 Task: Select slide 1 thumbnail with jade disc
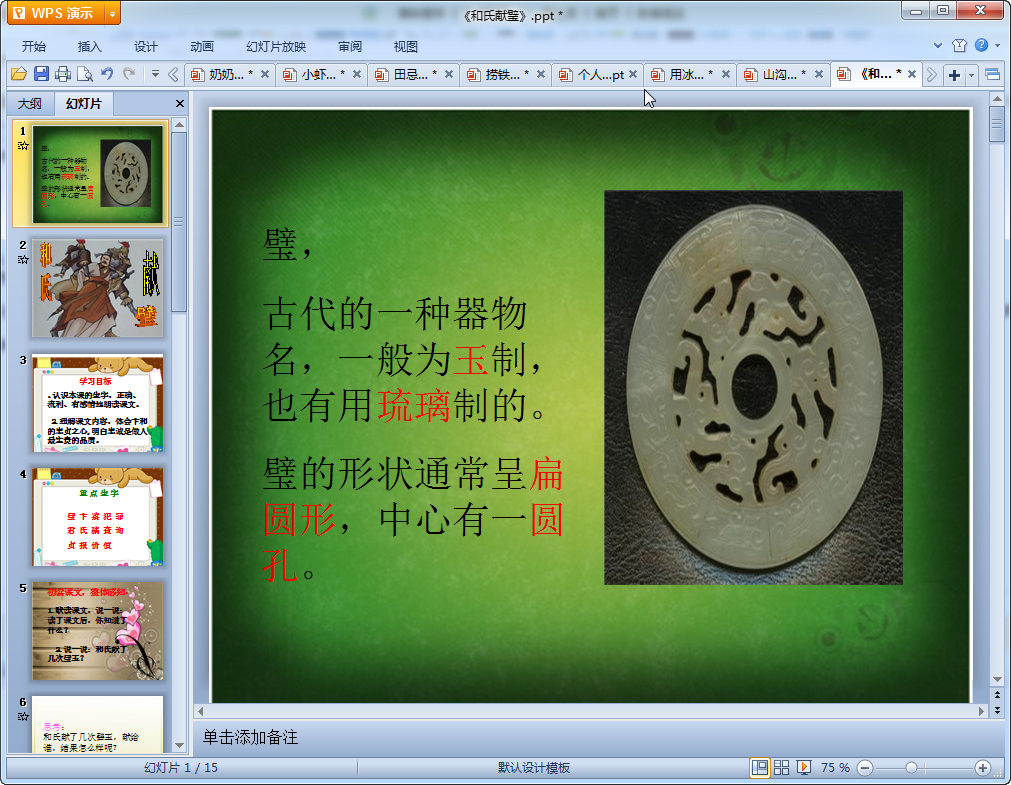point(97,174)
